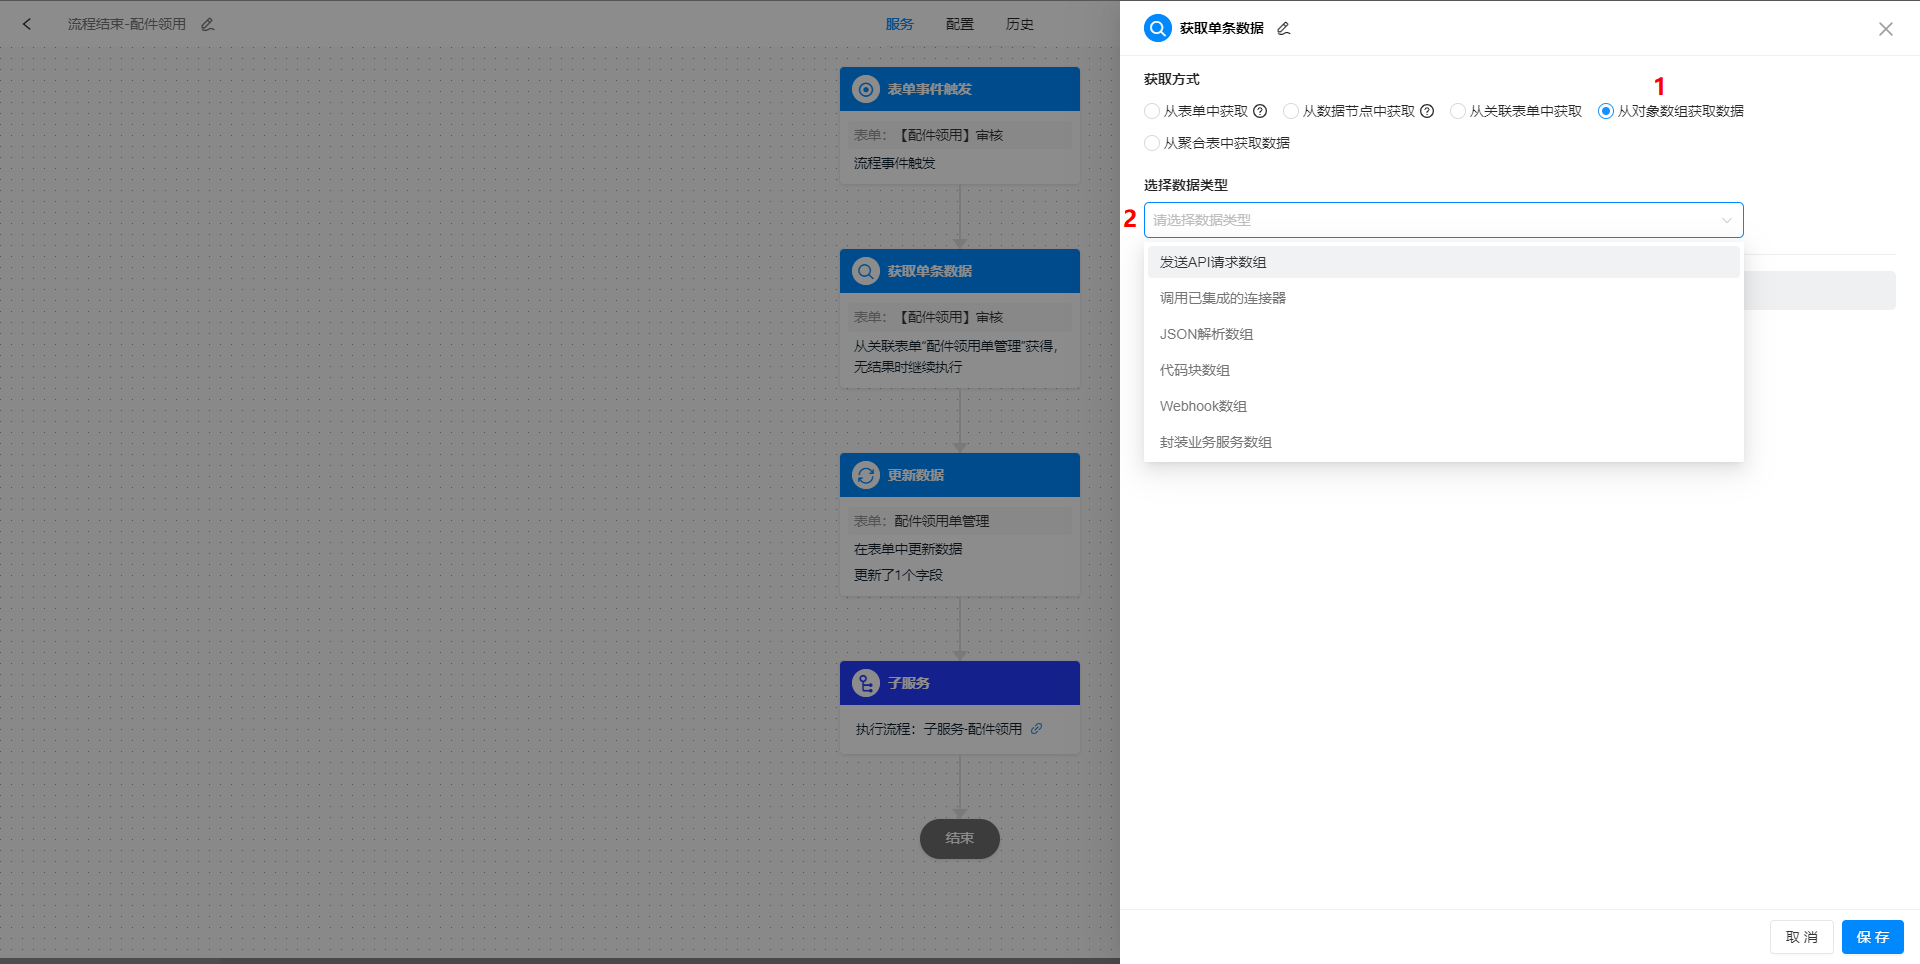
Task: Click text 更新了1个字段 in update node
Action: pyautogui.click(x=898, y=575)
